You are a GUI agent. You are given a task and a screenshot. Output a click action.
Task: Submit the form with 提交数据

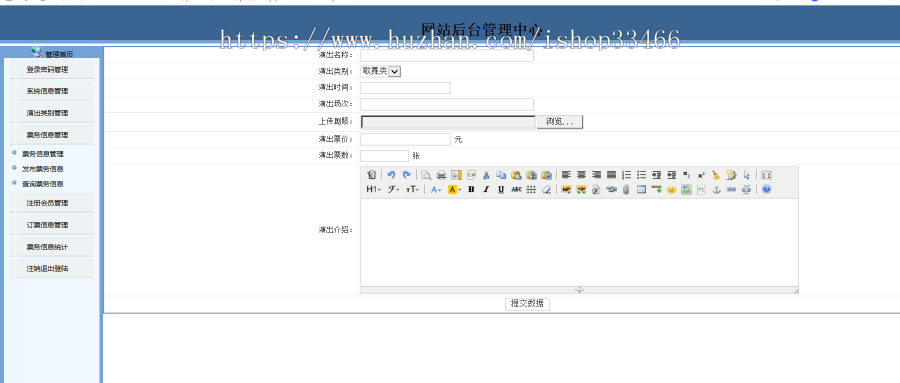[x=527, y=304]
